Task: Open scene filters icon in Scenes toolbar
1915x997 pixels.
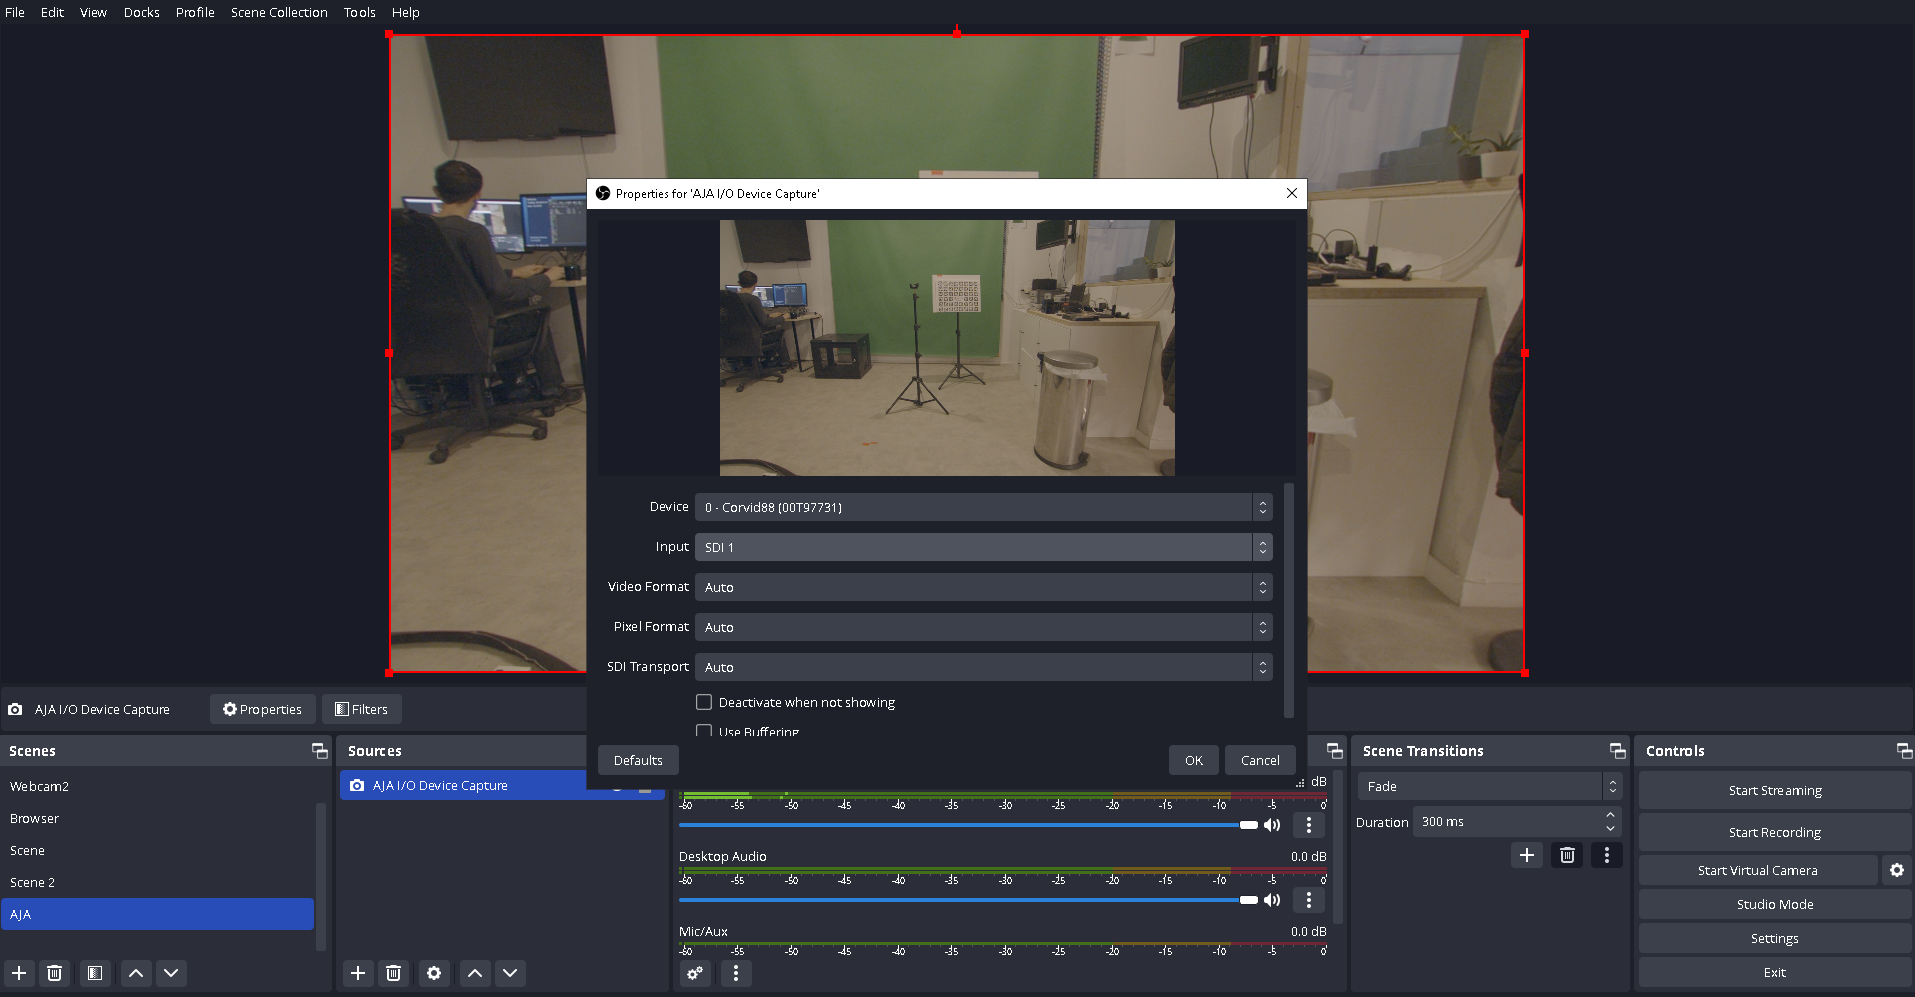Action: 95,973
